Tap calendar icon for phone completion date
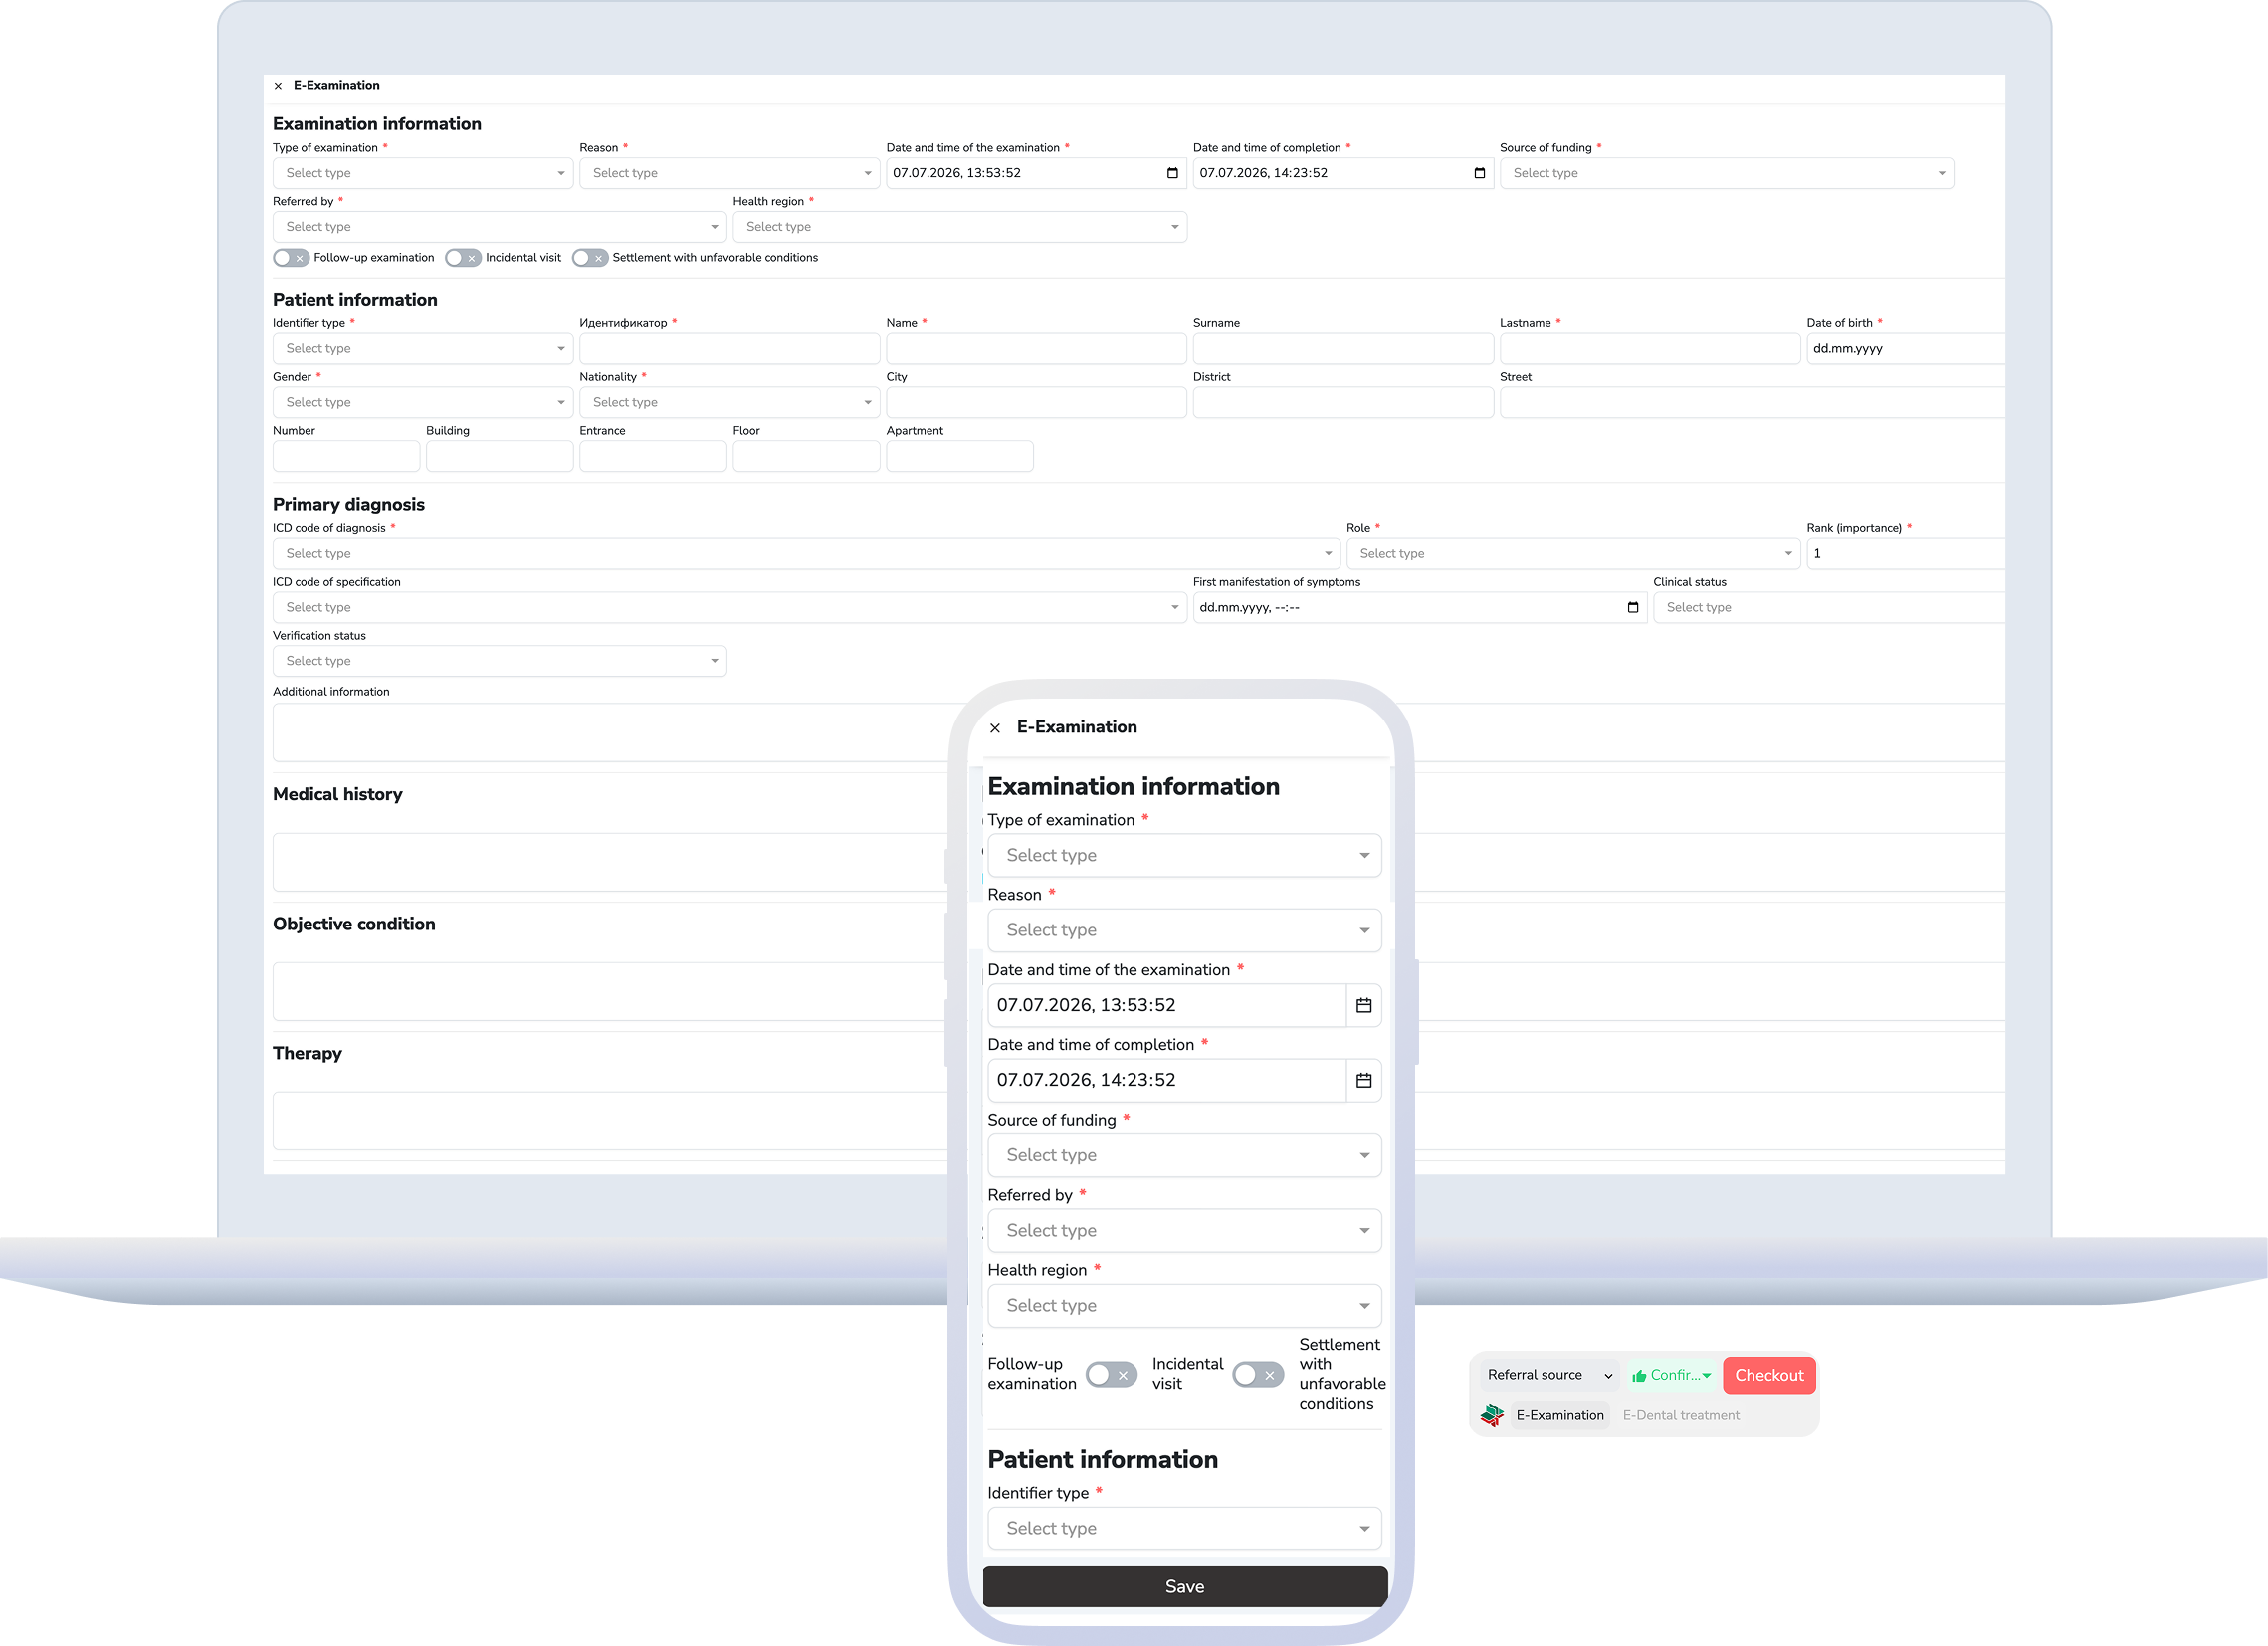 click(x=1363, y=1080)
